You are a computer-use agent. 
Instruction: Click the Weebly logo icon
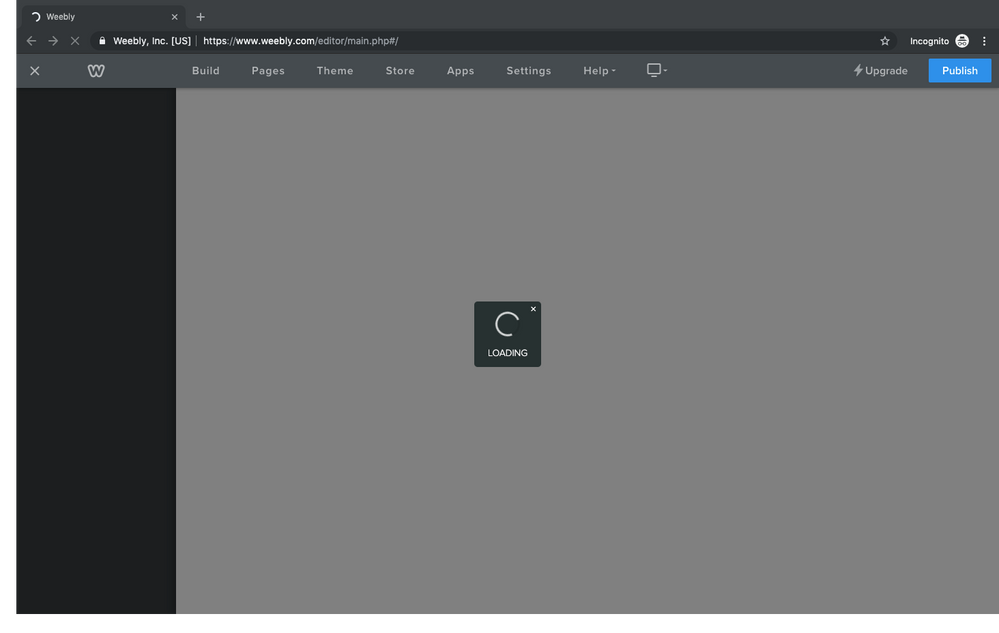tap(96, 71)
